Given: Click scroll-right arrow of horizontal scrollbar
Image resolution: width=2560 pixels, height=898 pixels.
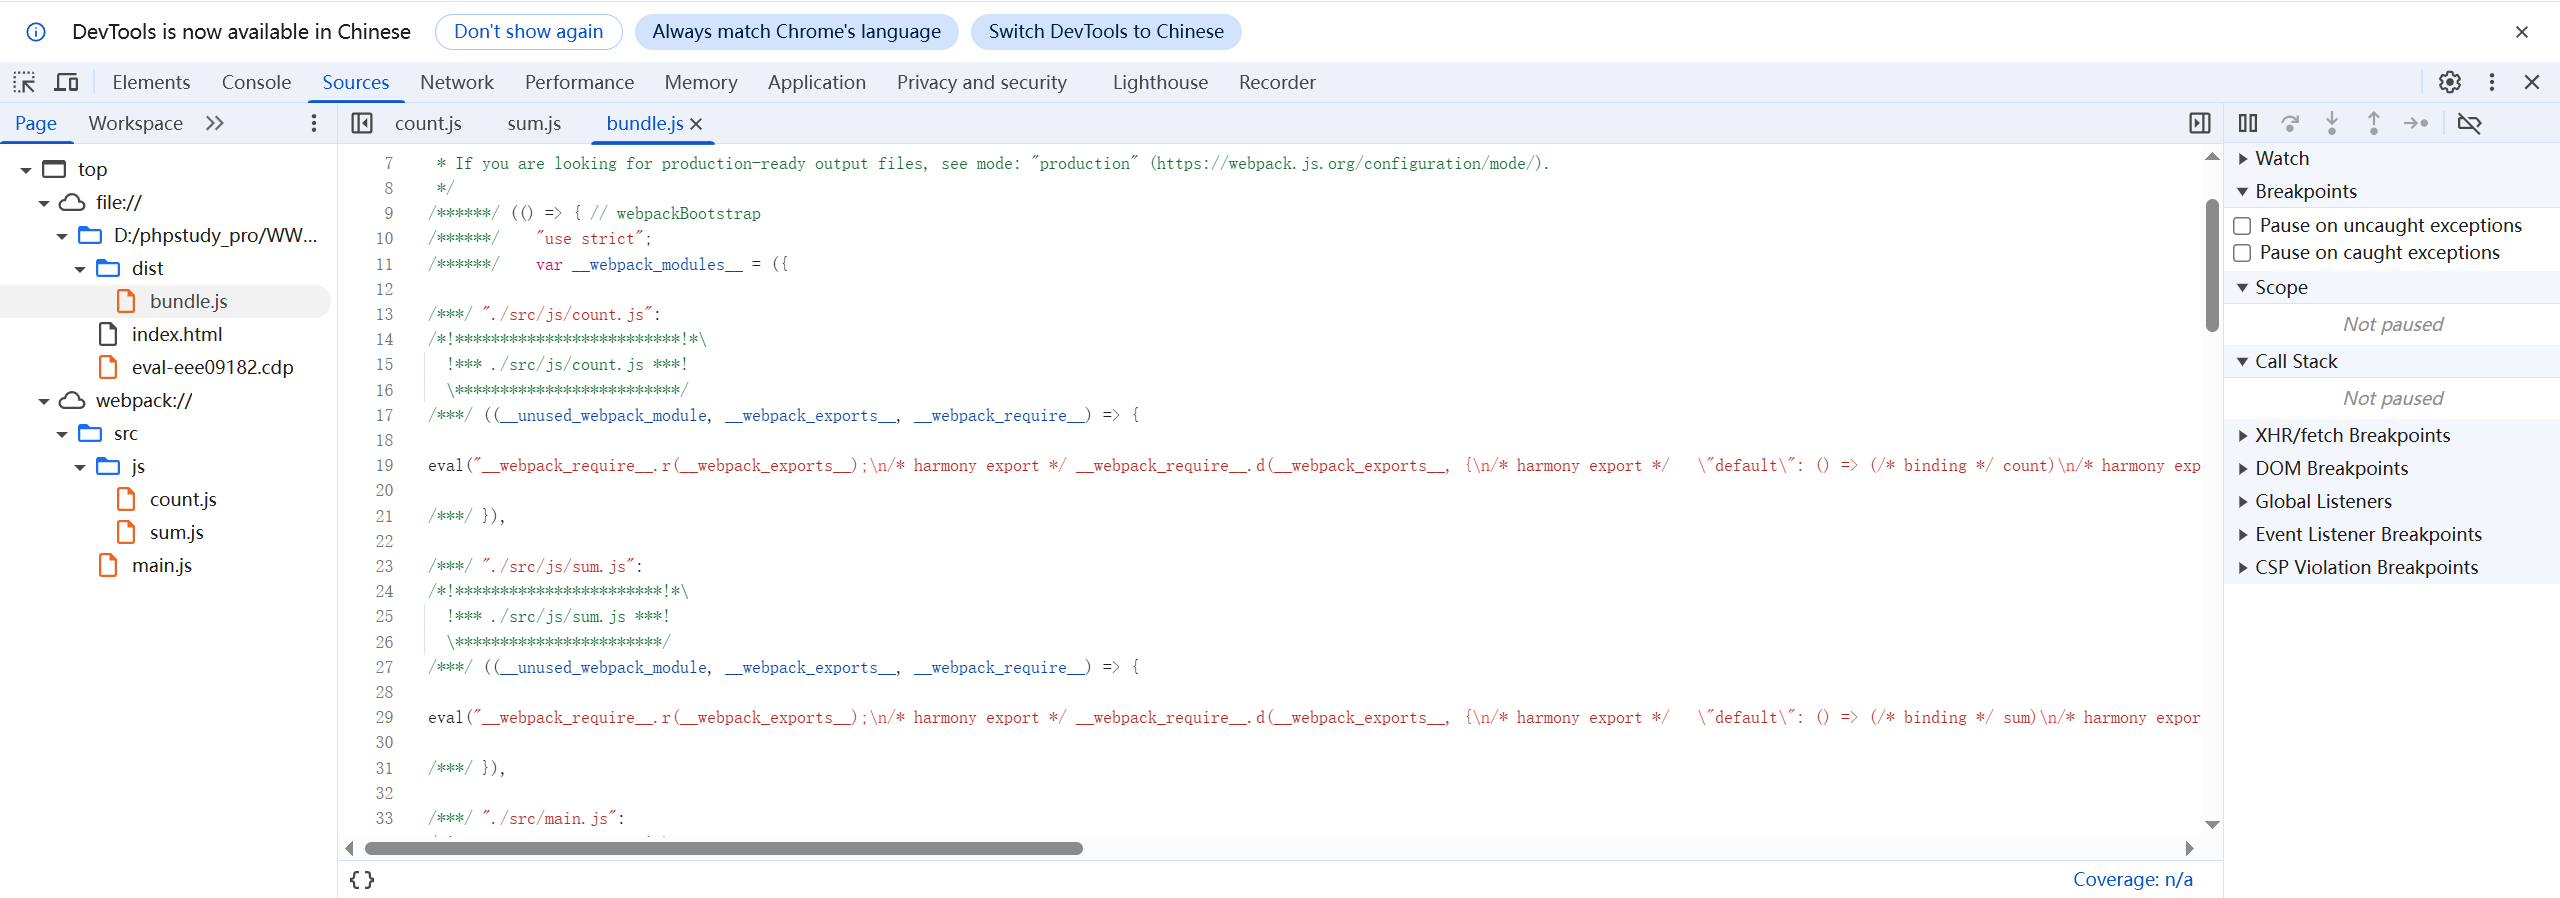Looking at the screenshot, I should point(2189,849).
